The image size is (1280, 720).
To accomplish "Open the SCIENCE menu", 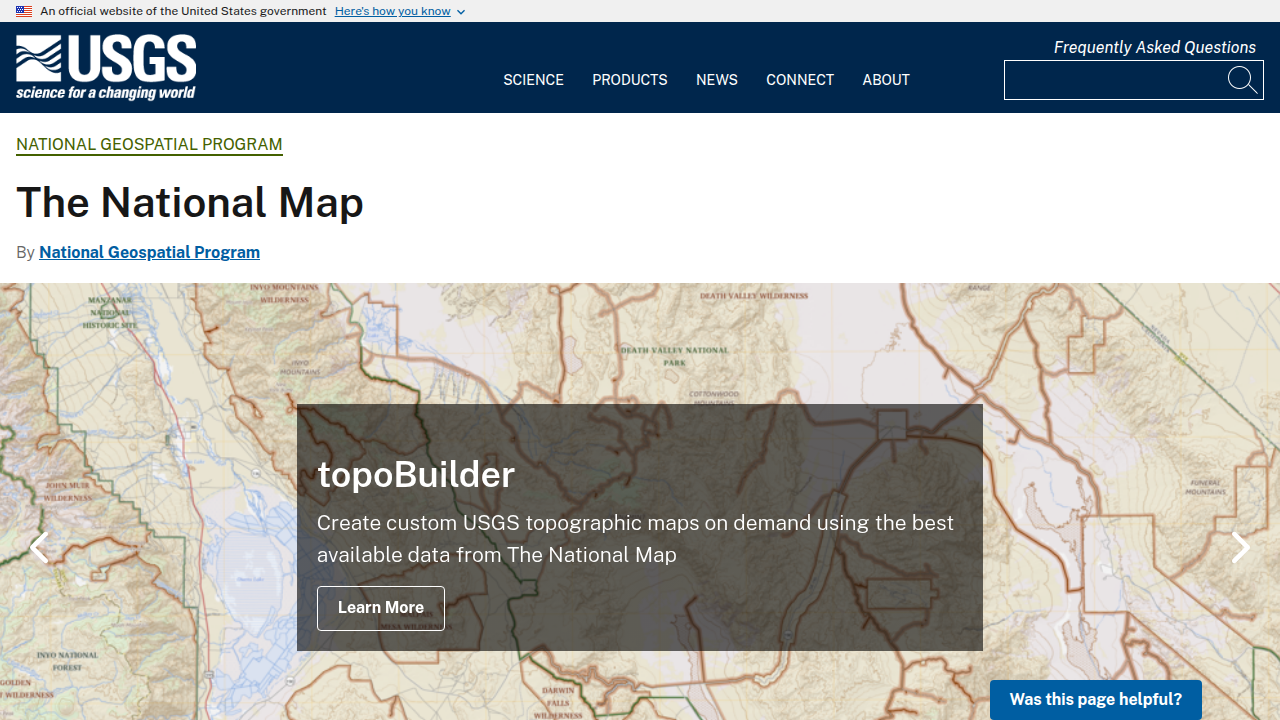I will coord(533,80).
